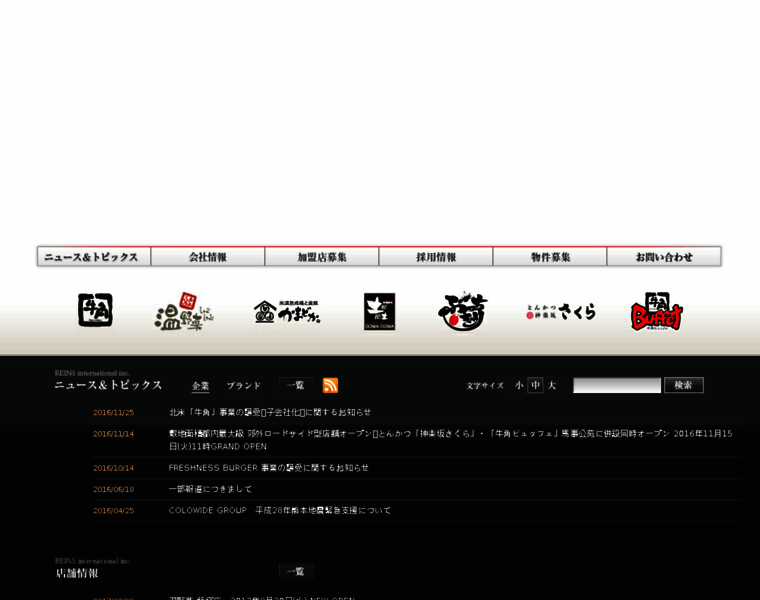The image size is (760, 600).
Task: Open news about 北米「牛角」事業
Action: tap(270, 412)
